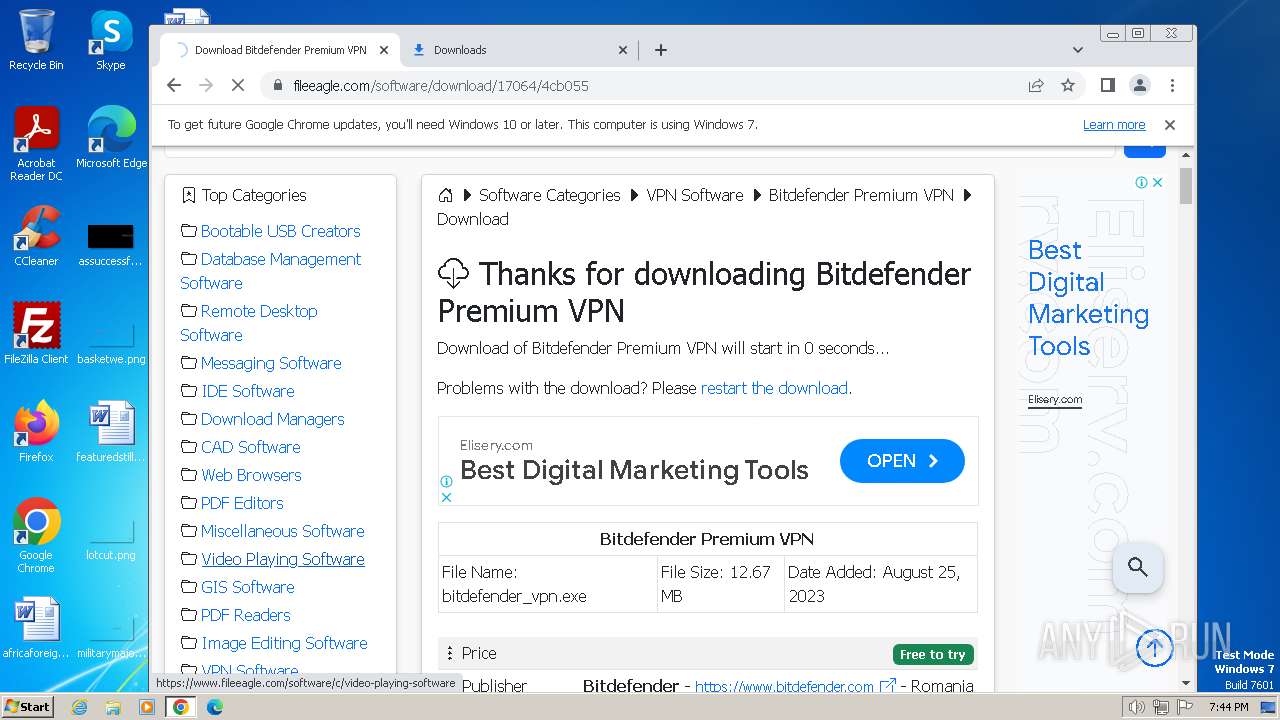Launch Firefox from desktop

36,432
